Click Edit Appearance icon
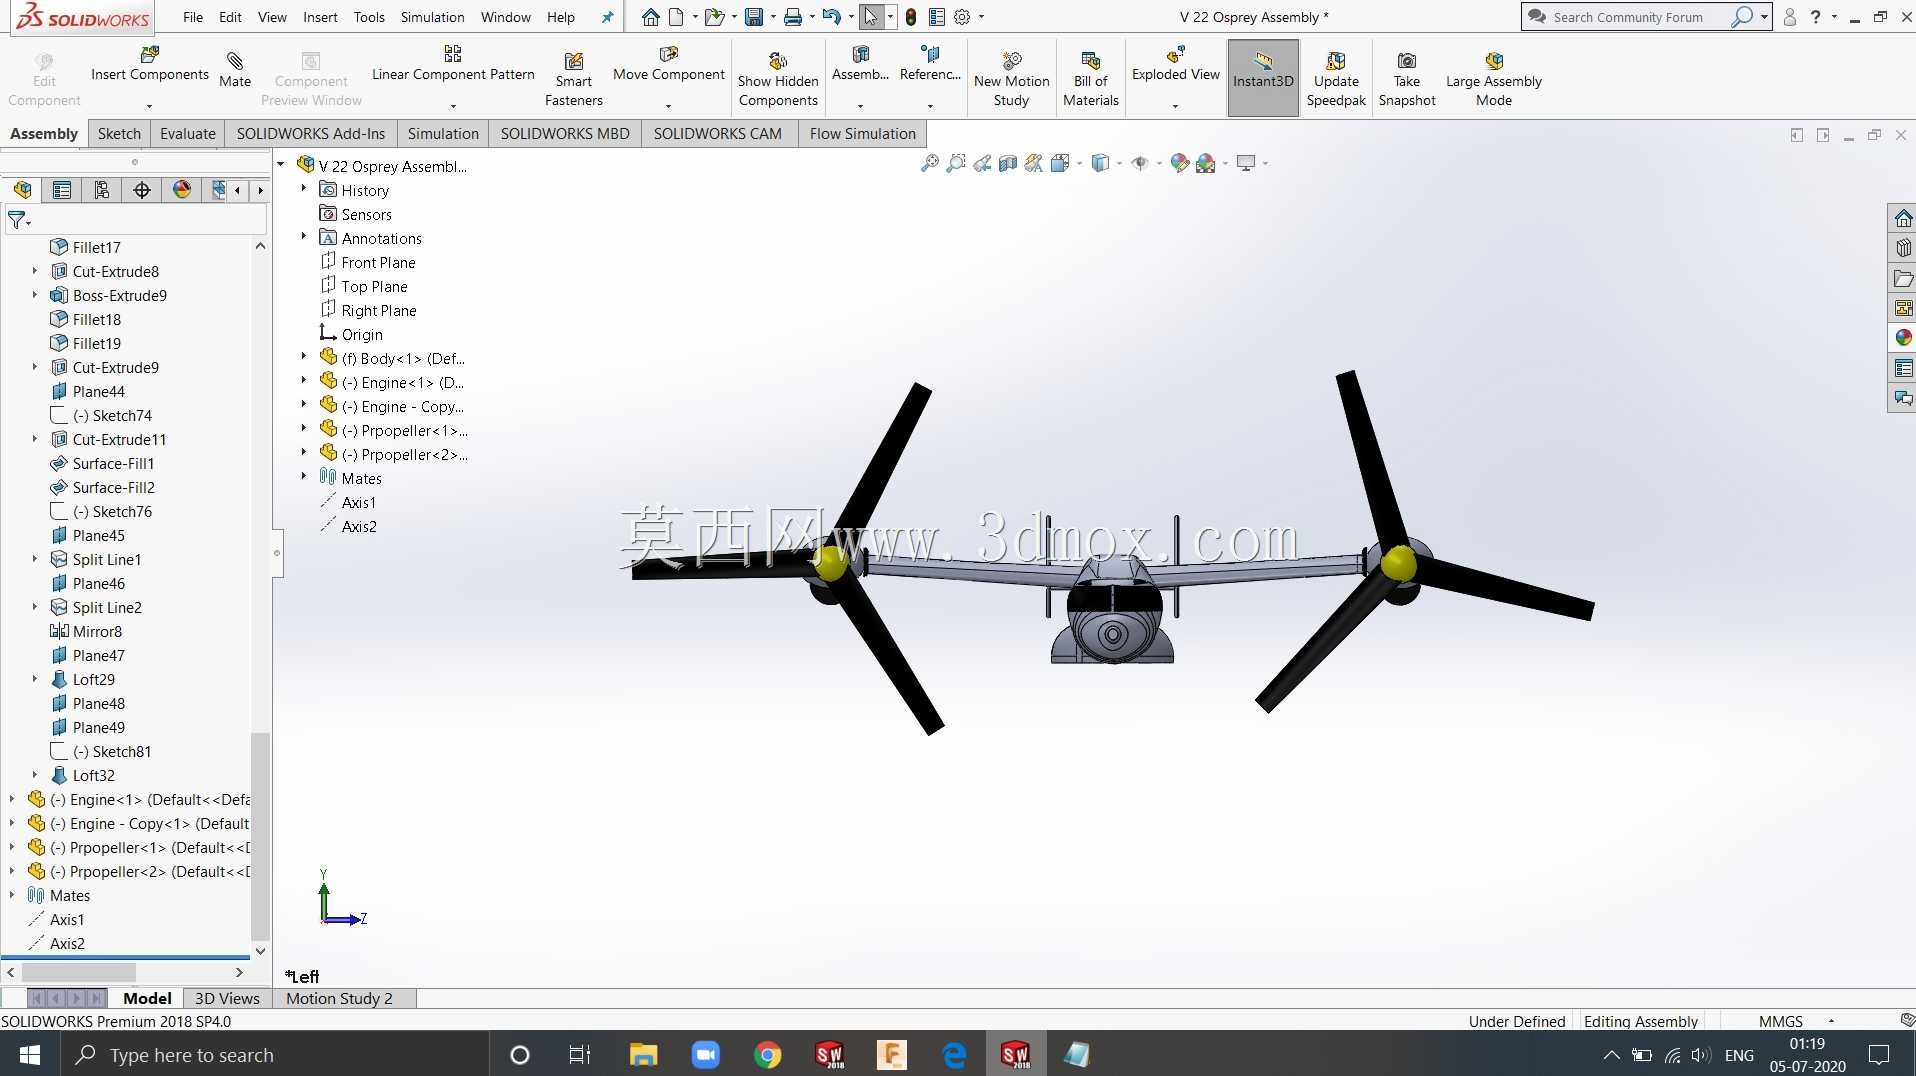The image size is (1916, 1076). click(1180, 163)
